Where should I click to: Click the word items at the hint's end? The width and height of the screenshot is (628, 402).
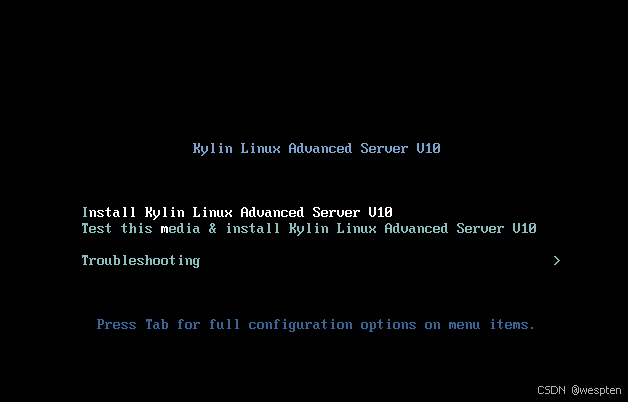[512, 324]
